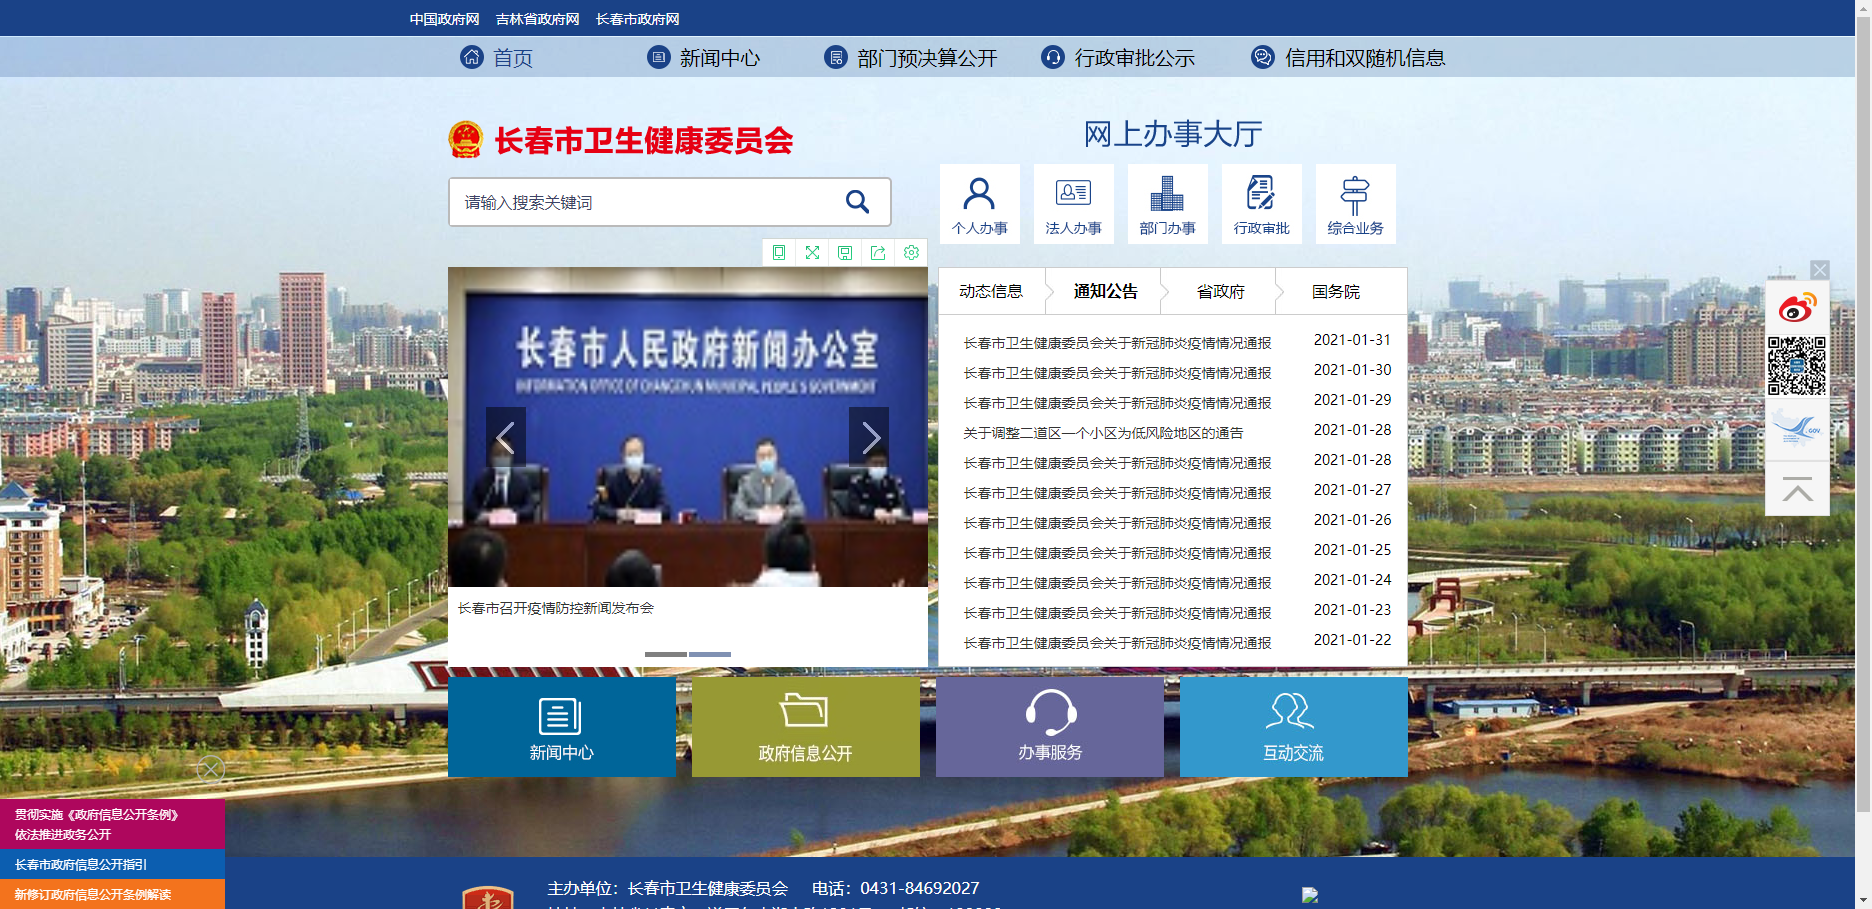Open the 新闻中心 menu in the top bar
This screenshot has height=909, width=1872.
(719, 57)
